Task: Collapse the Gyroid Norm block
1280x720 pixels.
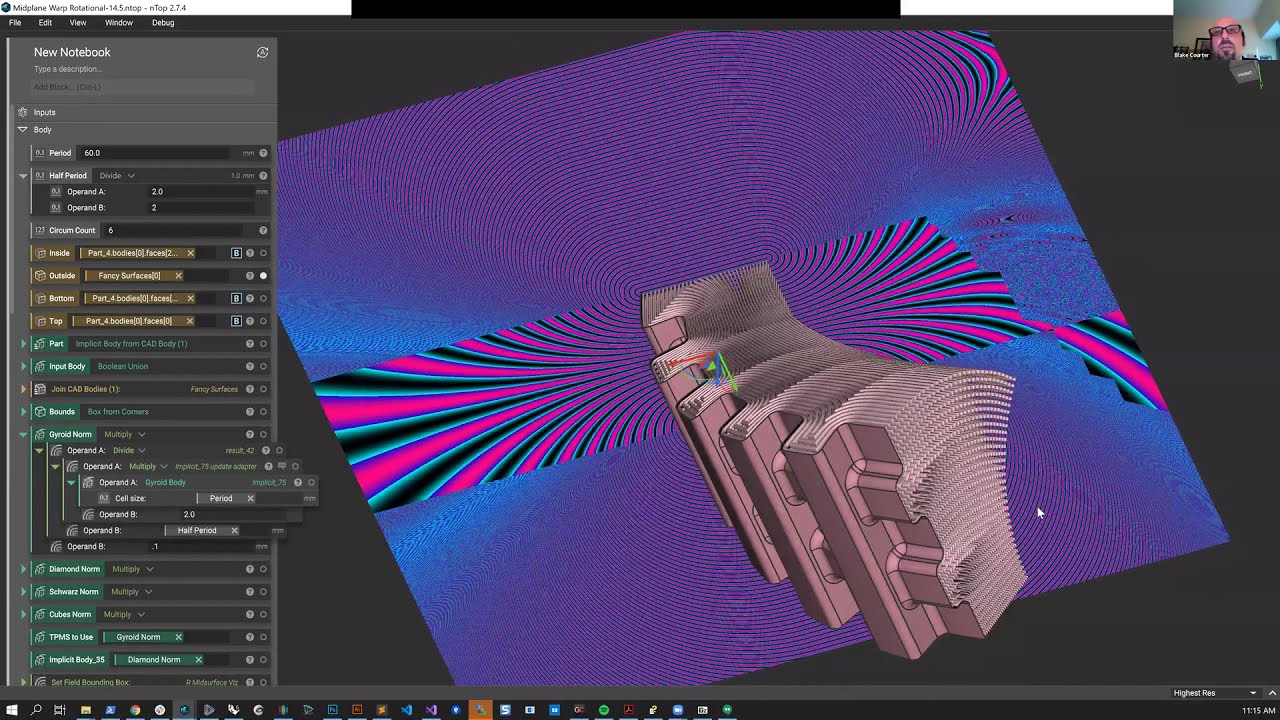Action: coord(23,435)
